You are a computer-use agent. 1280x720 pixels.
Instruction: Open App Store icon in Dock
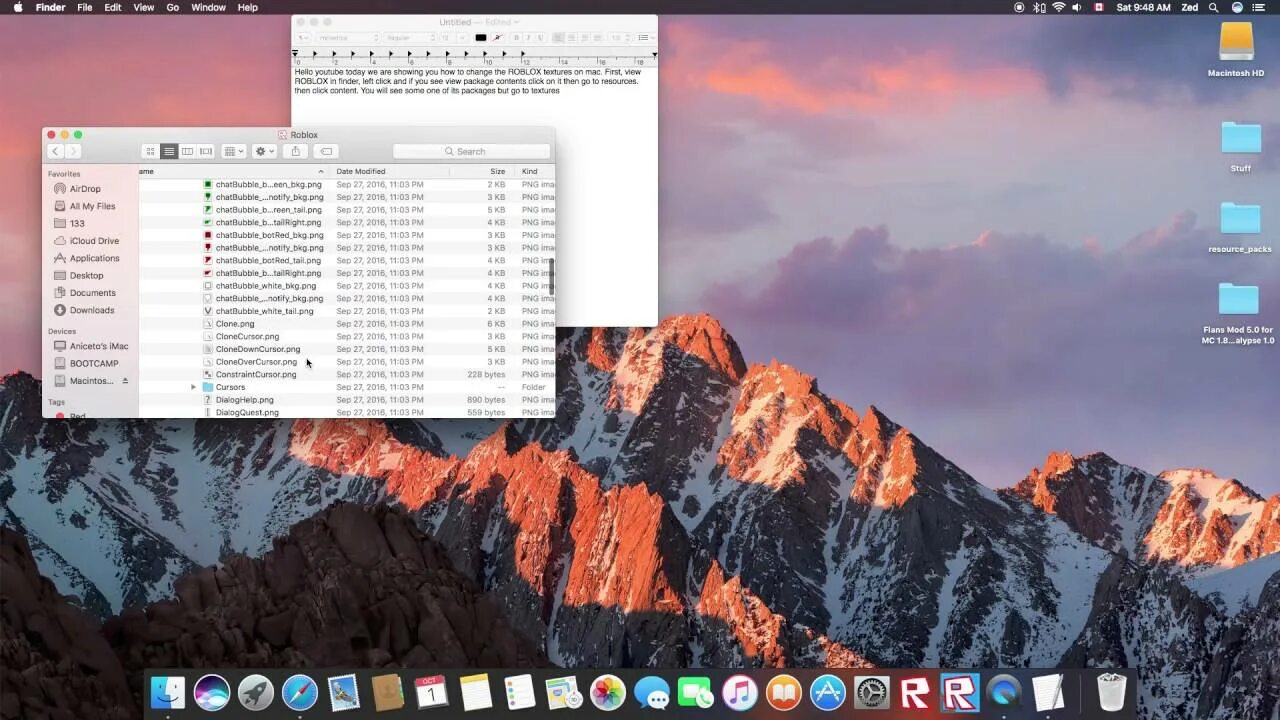[x=828, y=692]
